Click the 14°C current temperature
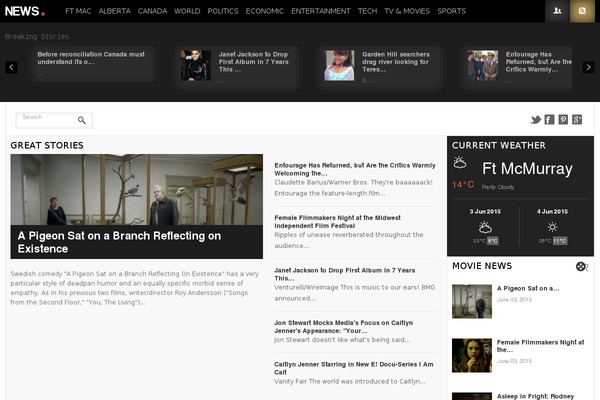Image resolution: width=600 pixels, height=400 pixels. pos(463,185)
